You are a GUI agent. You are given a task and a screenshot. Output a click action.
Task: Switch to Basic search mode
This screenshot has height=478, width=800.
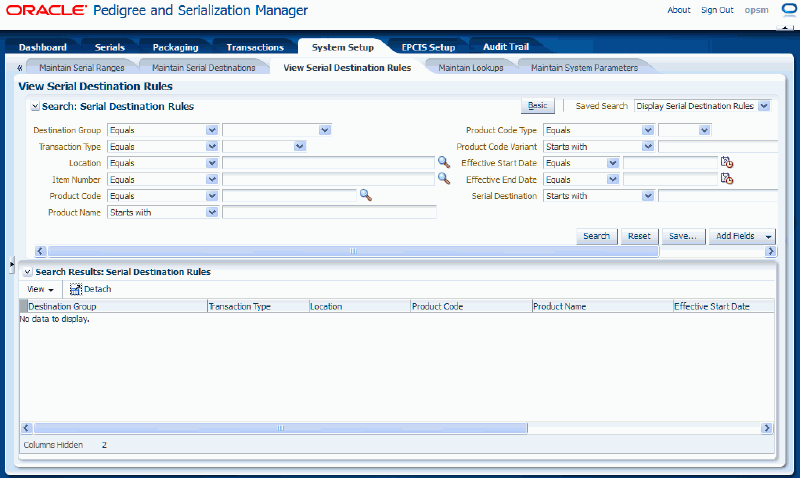coord(538,106)
